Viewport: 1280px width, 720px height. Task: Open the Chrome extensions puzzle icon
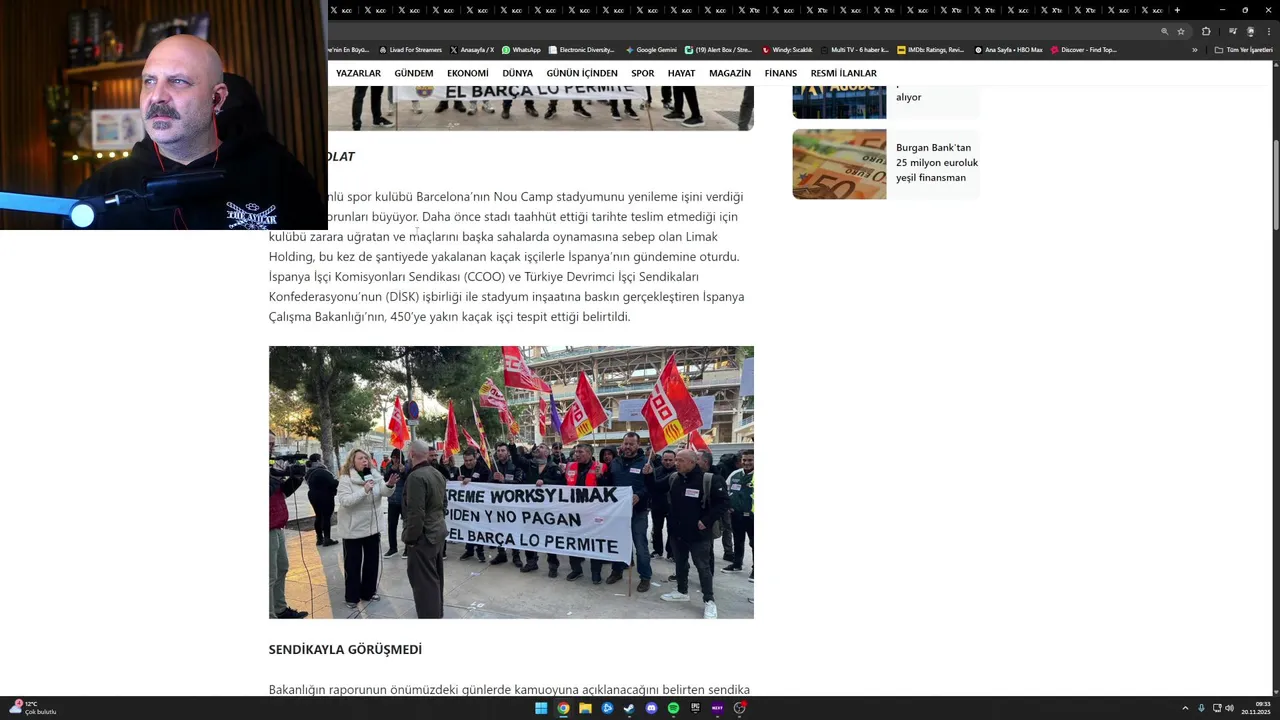(x=1206, y=31)
